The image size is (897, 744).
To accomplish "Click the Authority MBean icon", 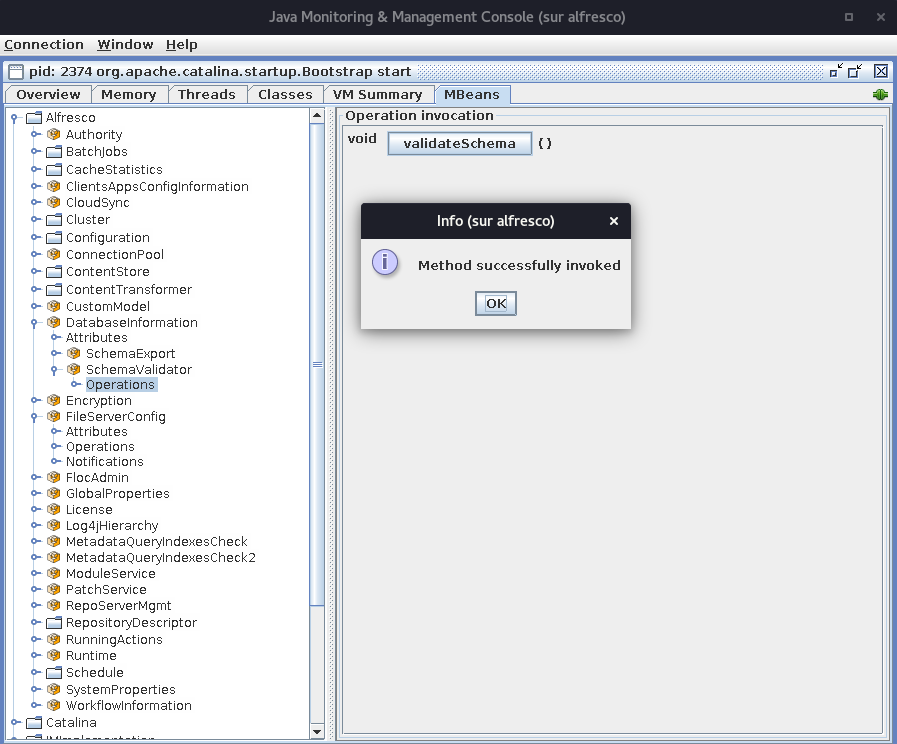I will 54,134.
